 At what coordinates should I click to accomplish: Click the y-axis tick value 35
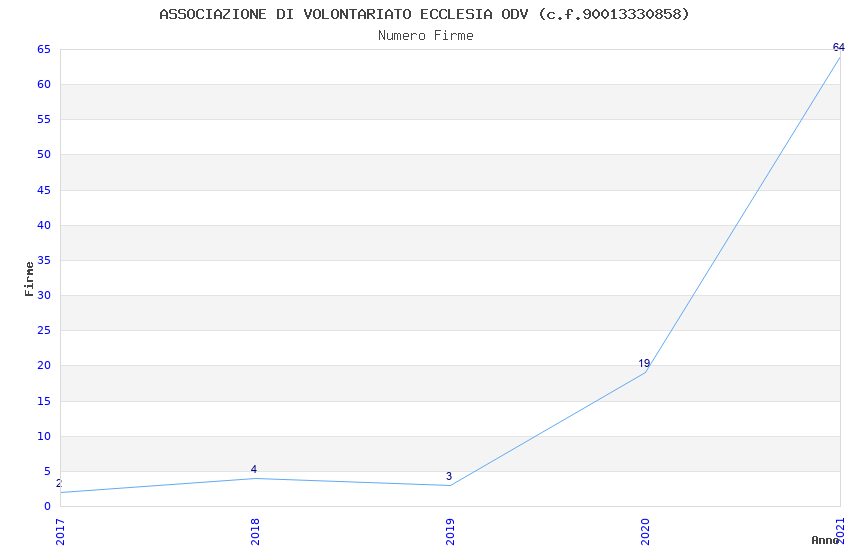point(44,261)
